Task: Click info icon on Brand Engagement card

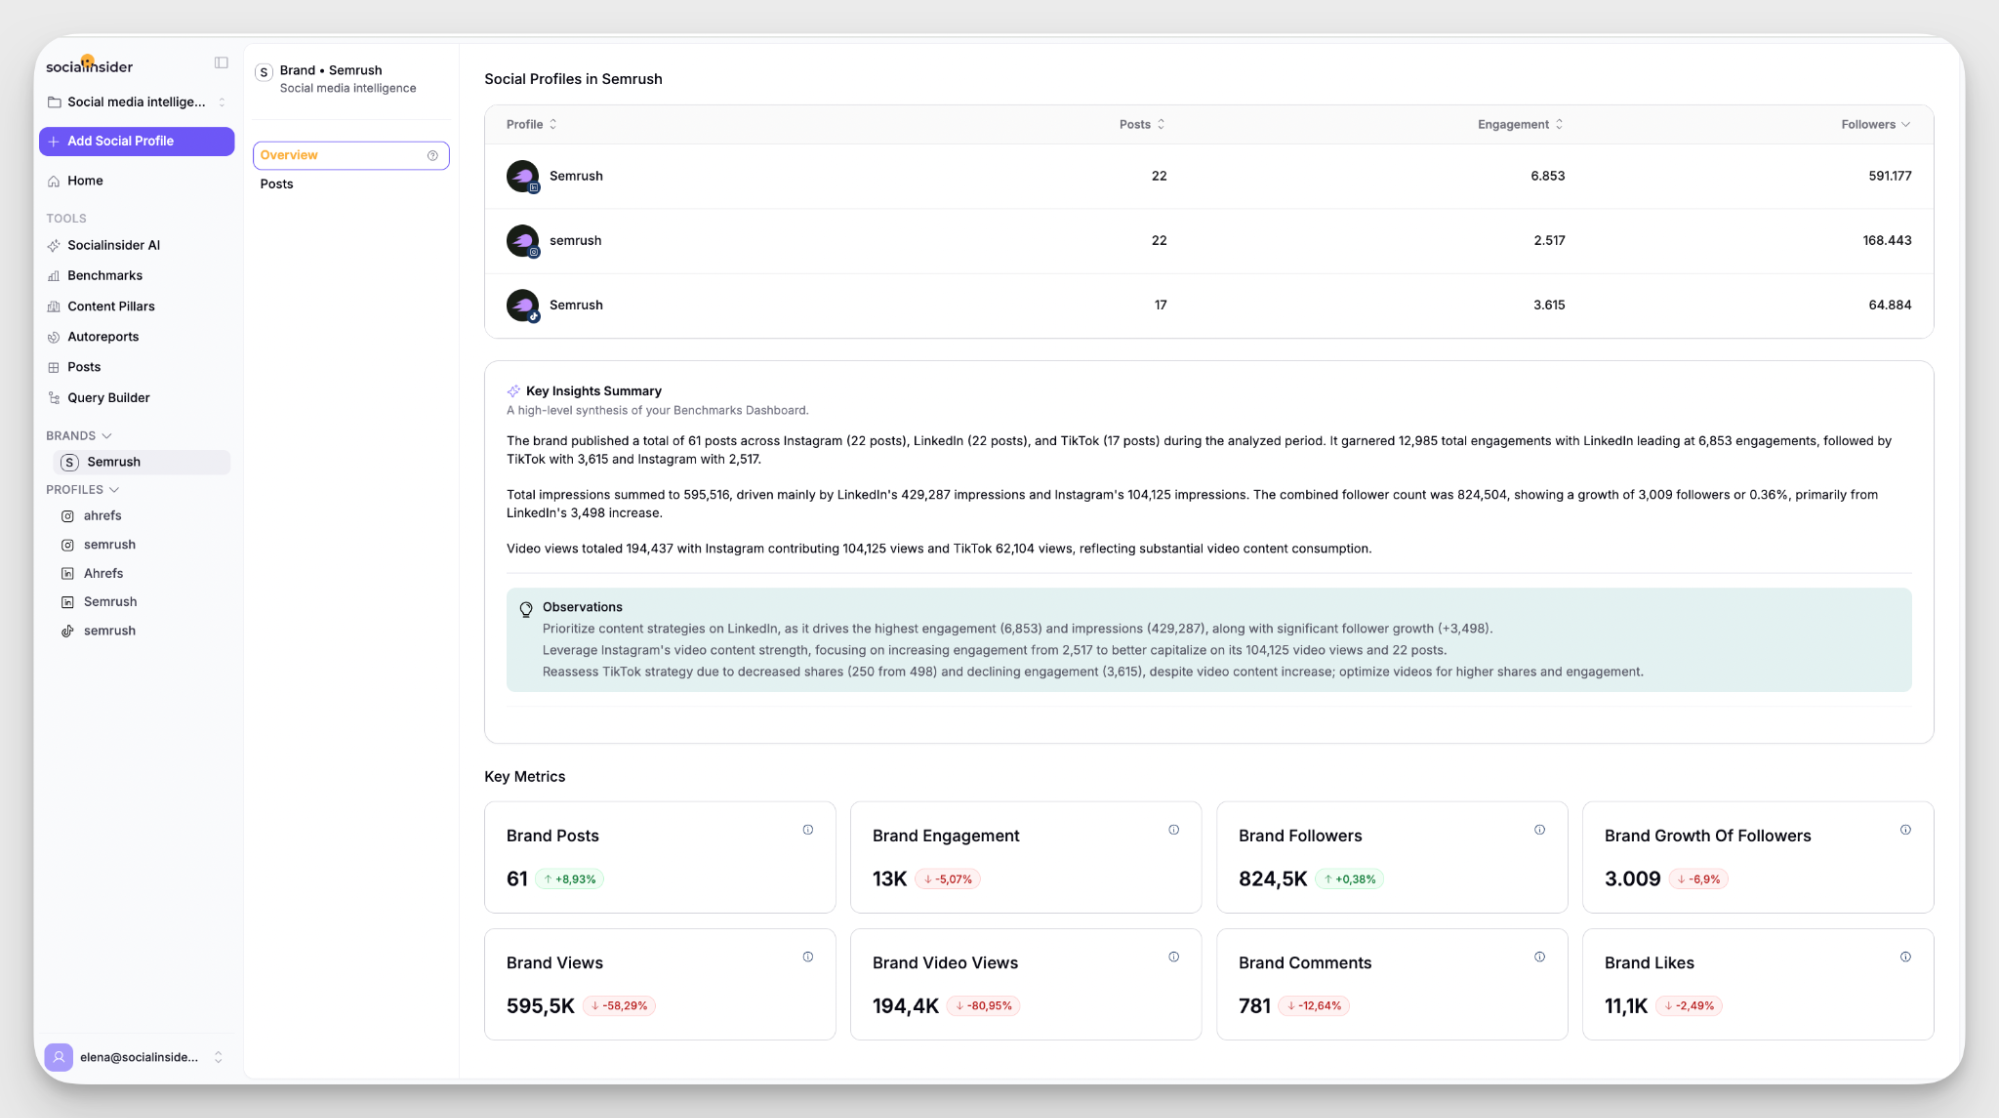Action: coord(1174,830)
